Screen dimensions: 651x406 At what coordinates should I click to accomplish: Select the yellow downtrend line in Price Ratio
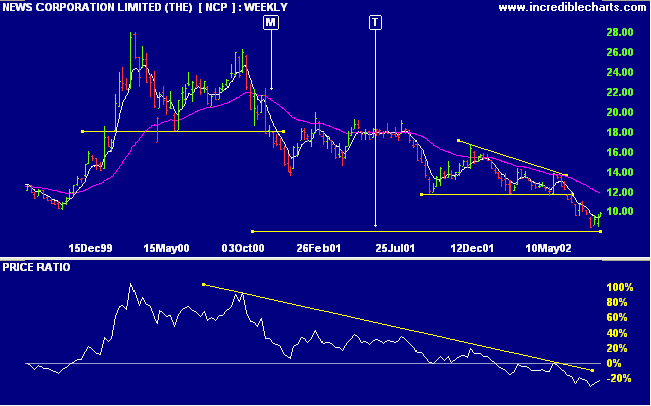pyautogui.click(x=398, y=328)
